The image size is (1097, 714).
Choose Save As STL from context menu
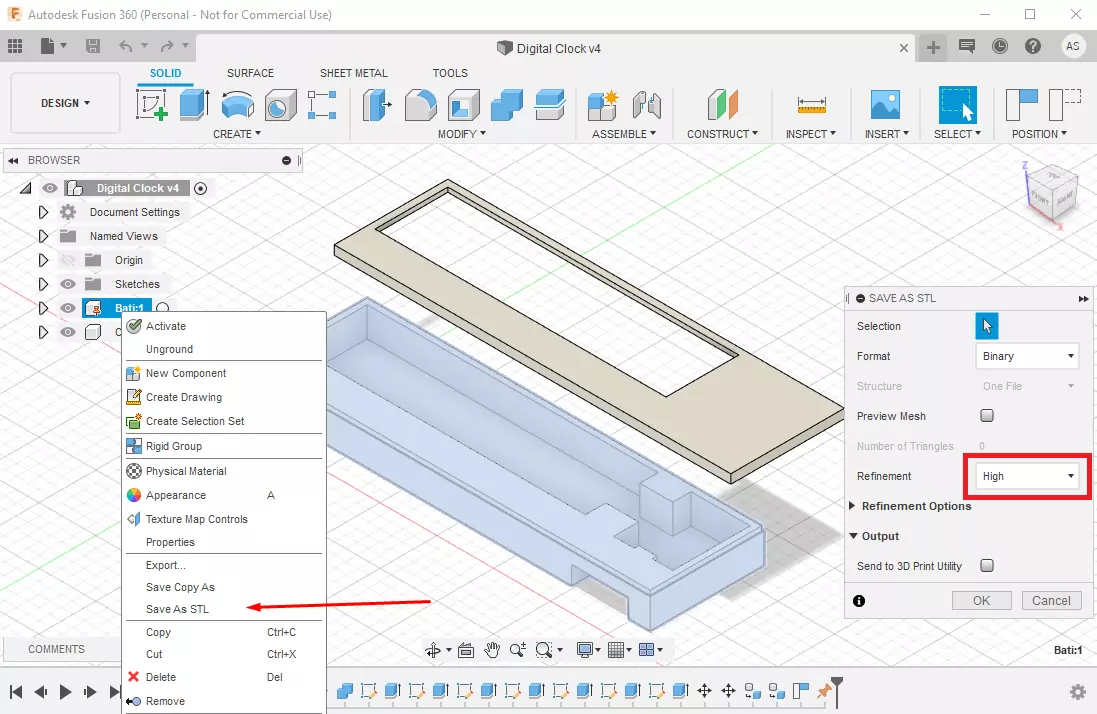coord(223,609)
